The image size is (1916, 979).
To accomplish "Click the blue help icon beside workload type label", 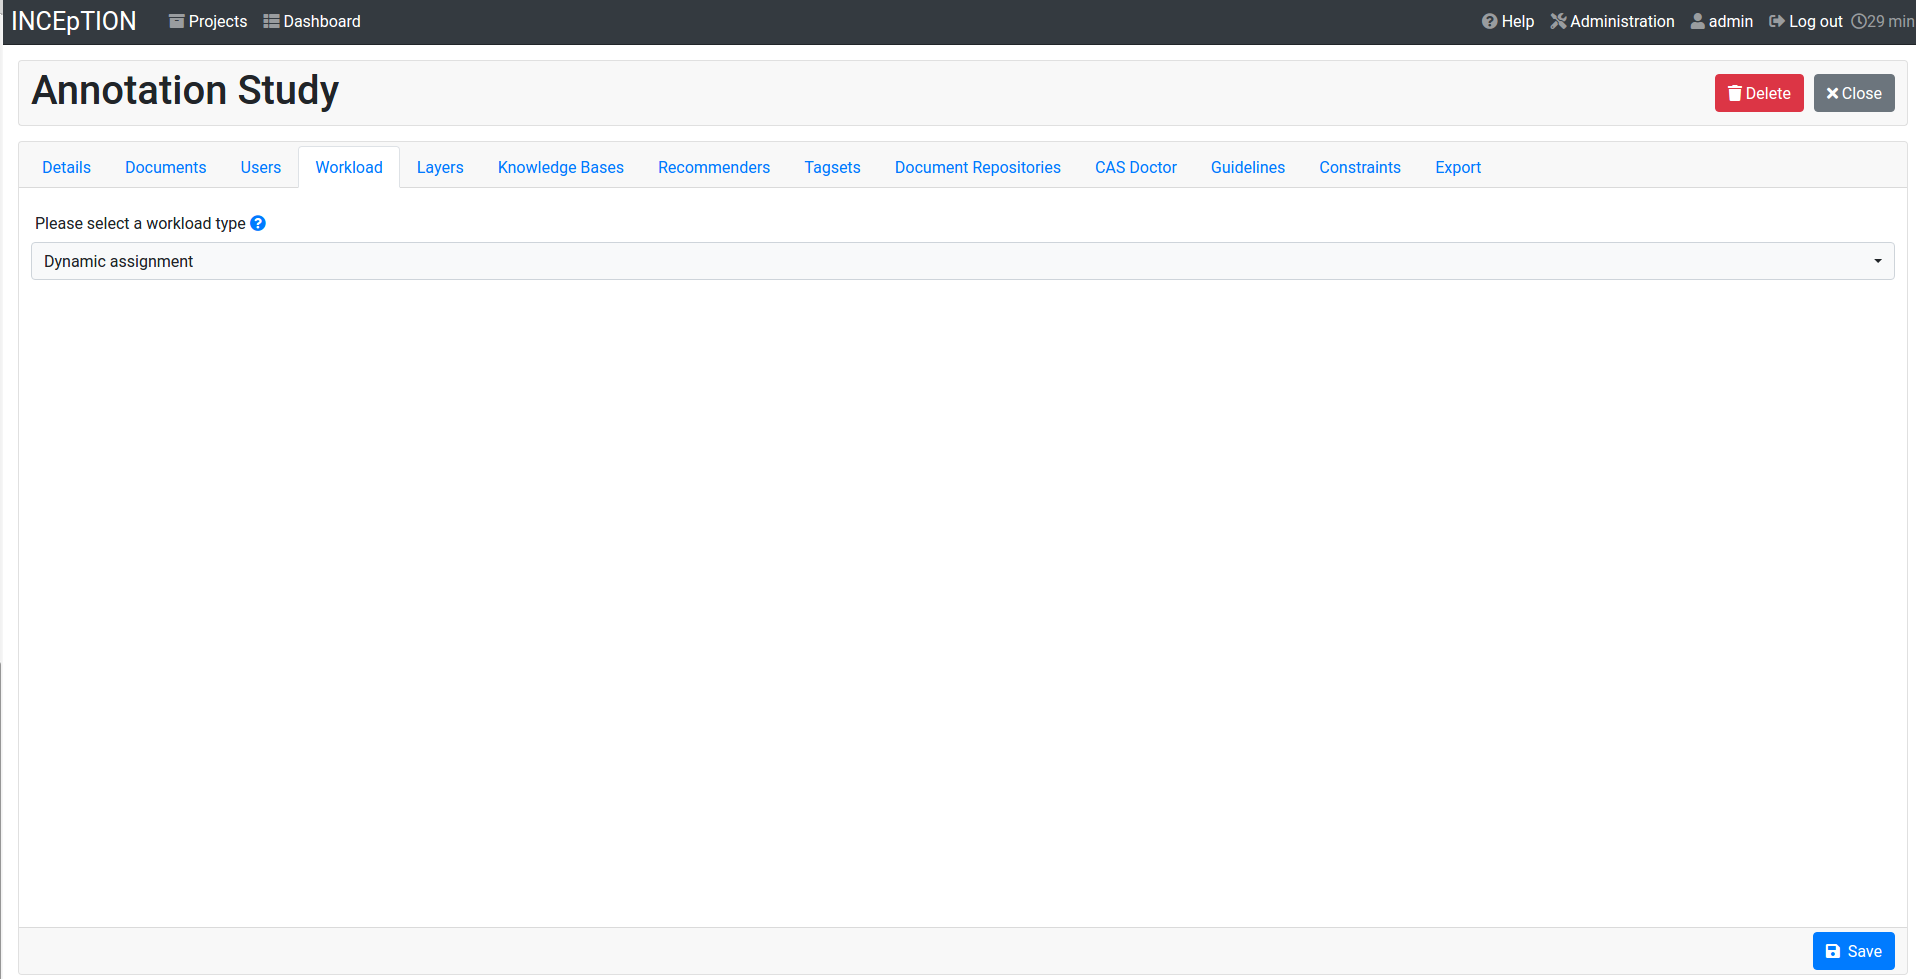I will click(x=258, y=223).
